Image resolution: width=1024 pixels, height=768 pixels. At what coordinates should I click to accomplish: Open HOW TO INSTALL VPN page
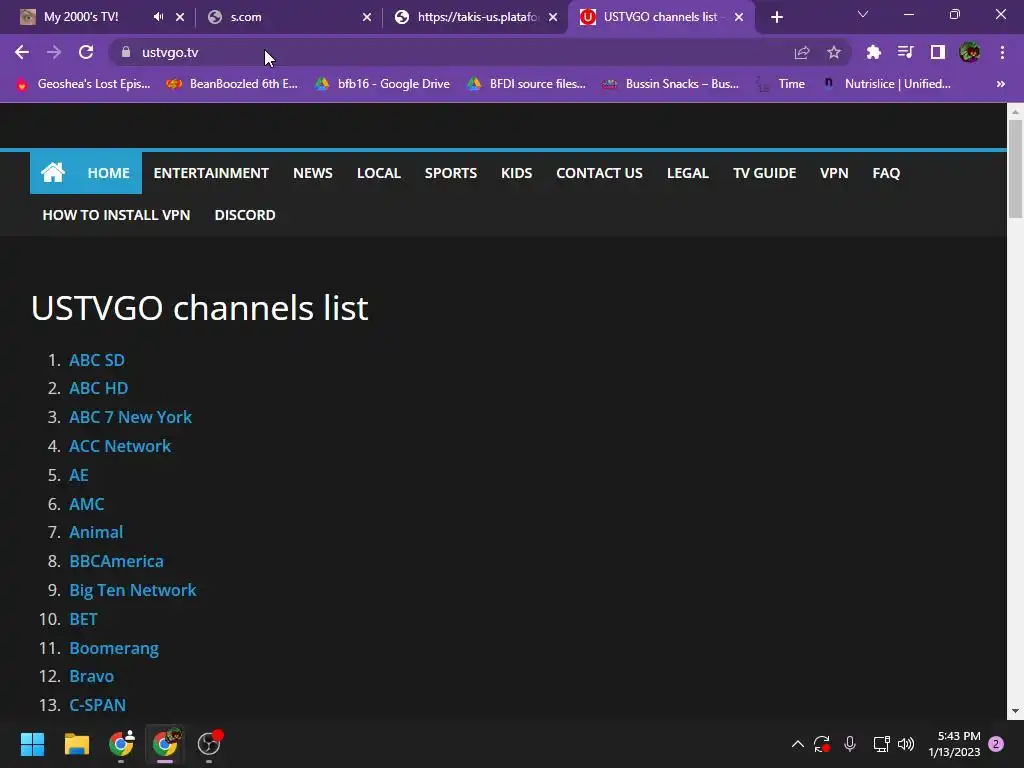point(116,215)
